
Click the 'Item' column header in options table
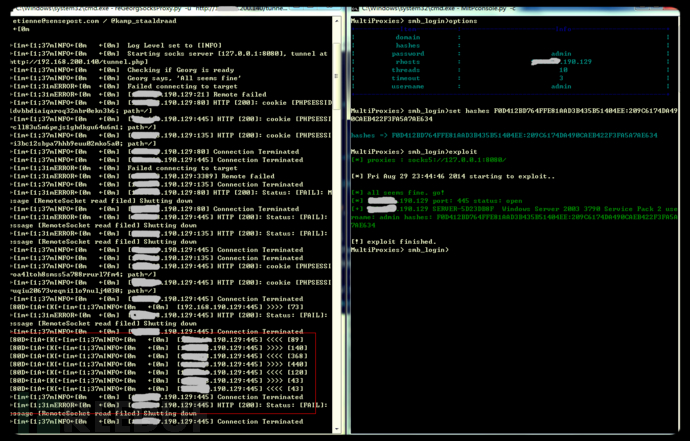(x=408, y=29)
